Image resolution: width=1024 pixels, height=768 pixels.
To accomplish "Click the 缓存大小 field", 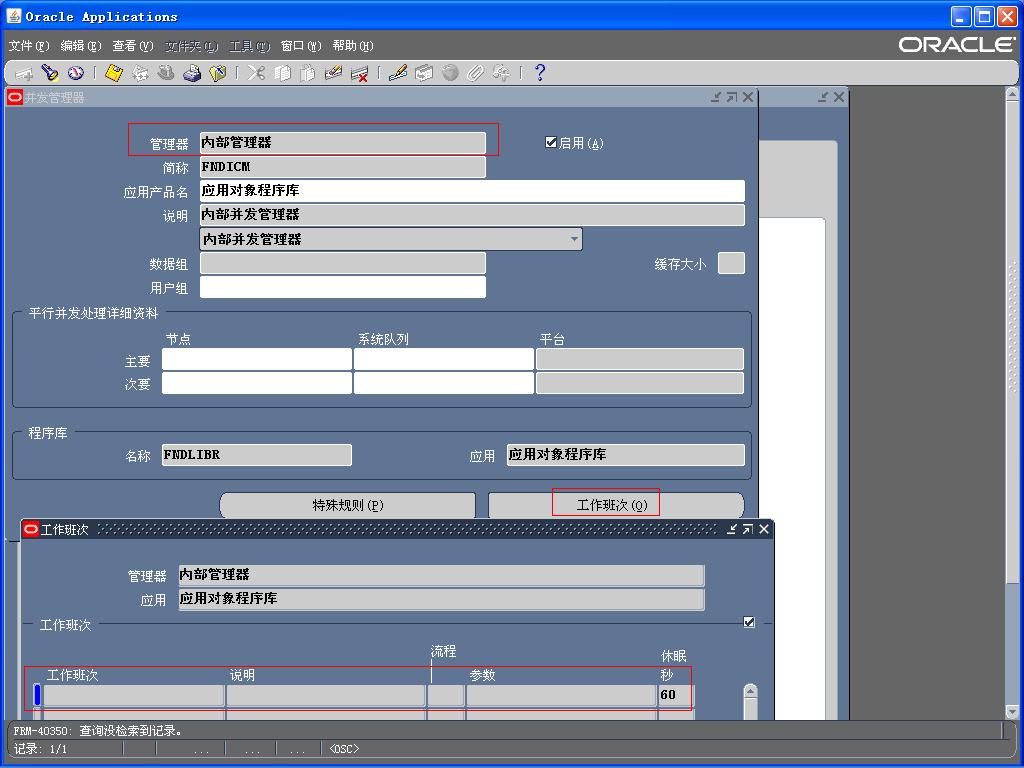I will click(731, 263).
